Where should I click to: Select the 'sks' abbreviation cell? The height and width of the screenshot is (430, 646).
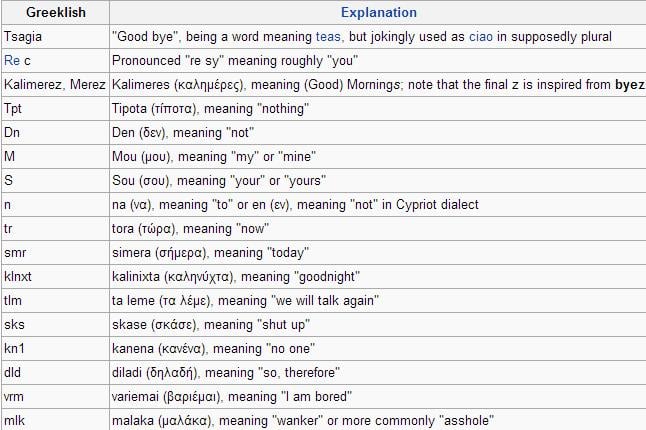(x=56, y=325)
